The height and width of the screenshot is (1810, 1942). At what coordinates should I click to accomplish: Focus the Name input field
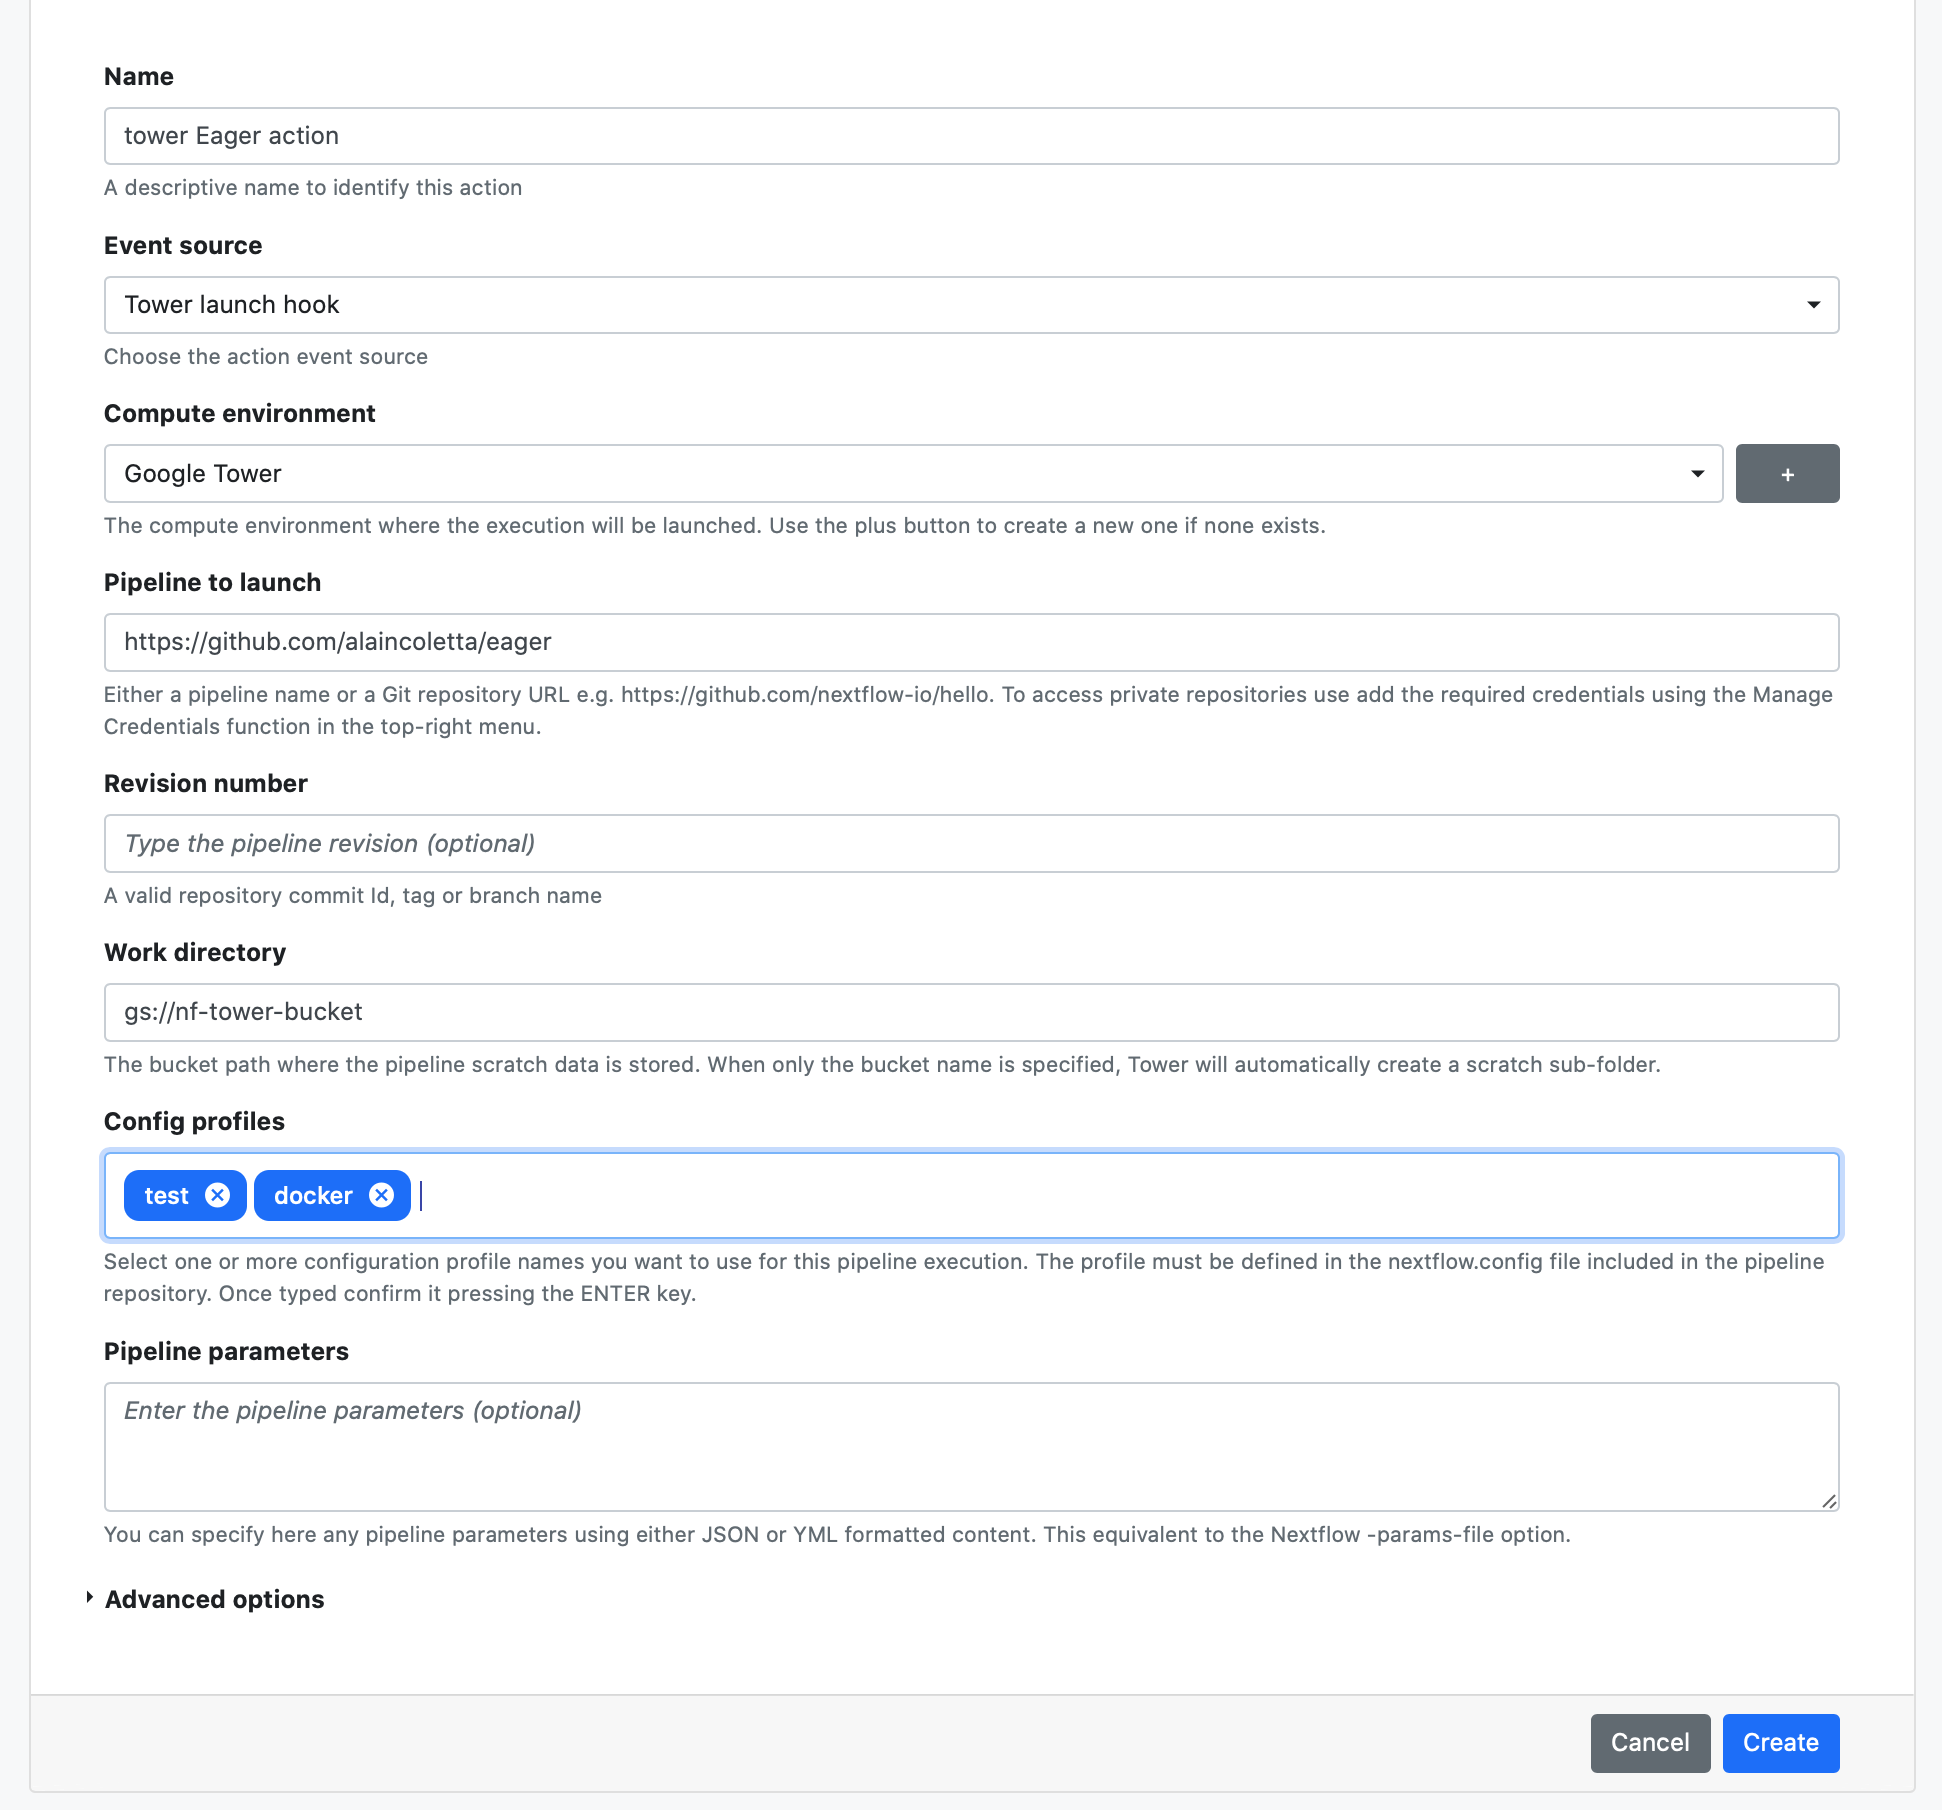click(971, 136)
